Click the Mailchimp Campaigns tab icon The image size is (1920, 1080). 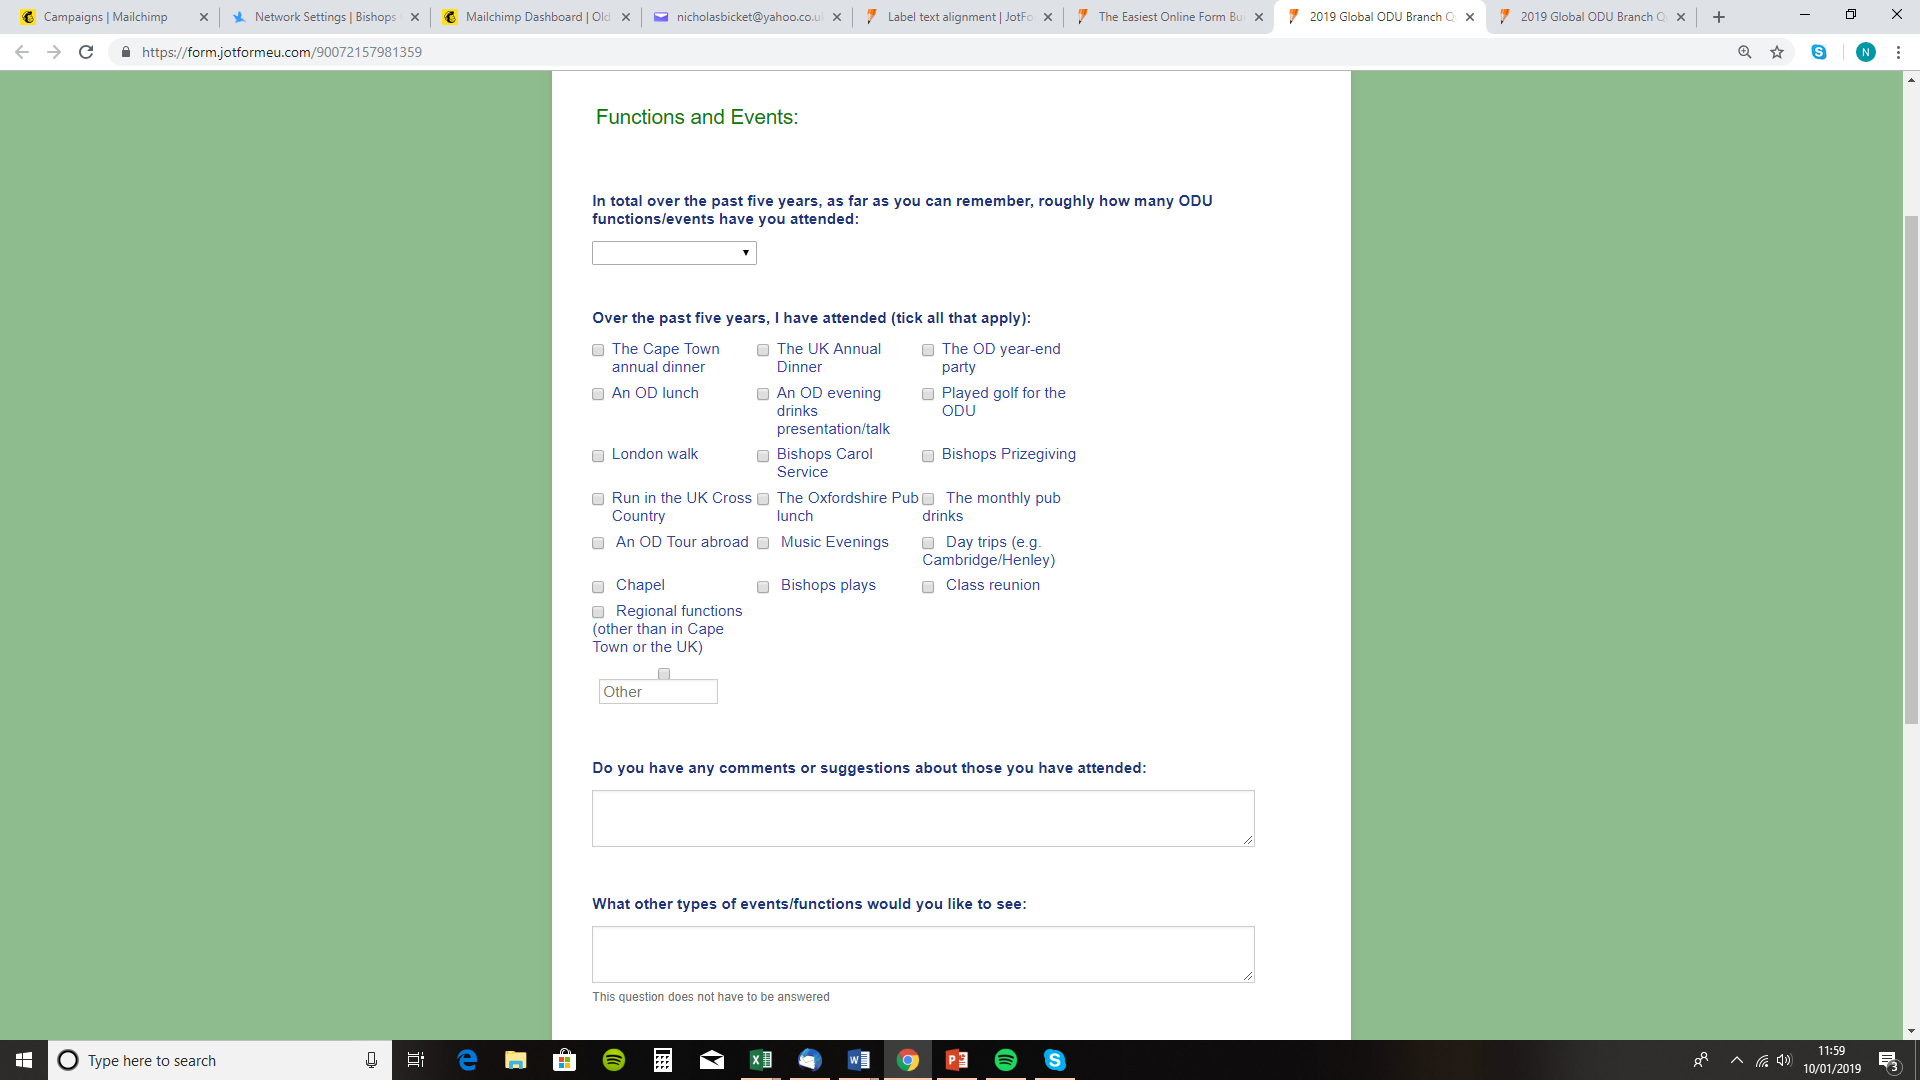click(x=28, y=16)
